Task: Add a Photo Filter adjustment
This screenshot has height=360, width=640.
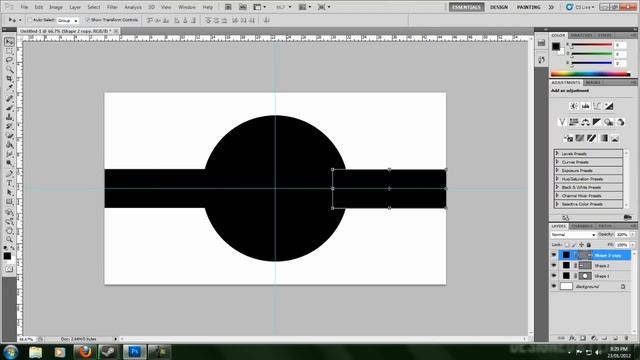Action: coord(609,122)
